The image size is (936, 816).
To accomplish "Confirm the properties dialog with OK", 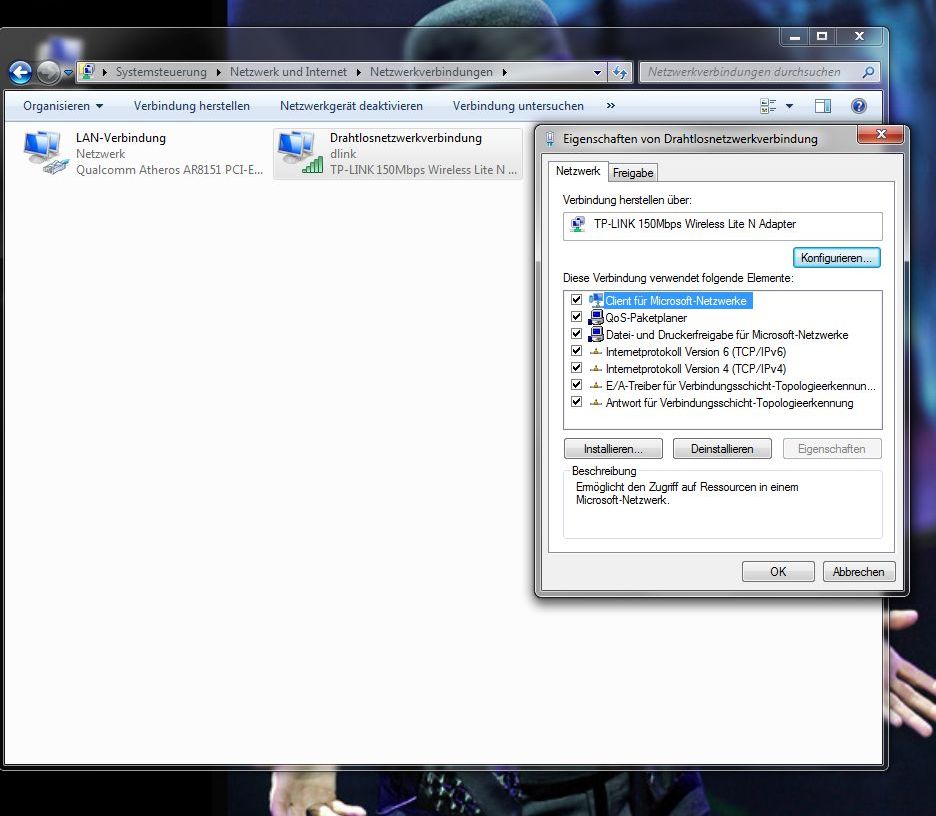I will click(778, 572).
